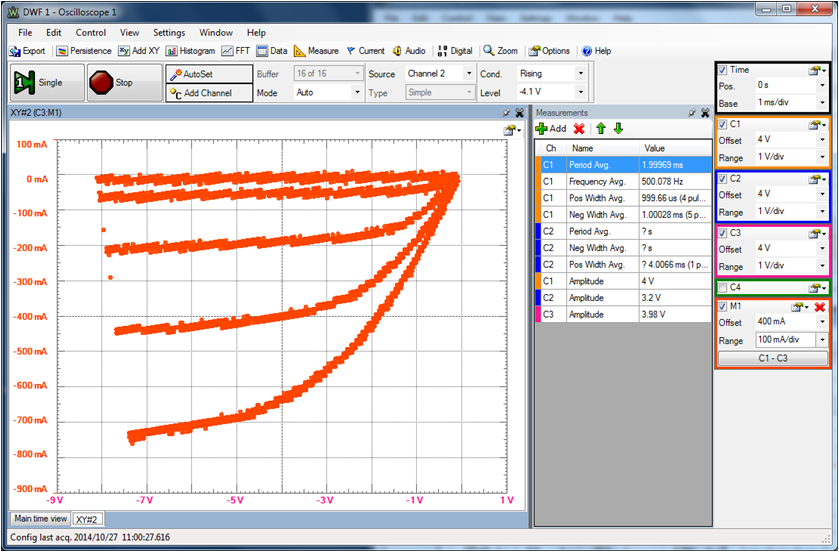Stop the oscilloscope acquisition

[x=113, y=83]
